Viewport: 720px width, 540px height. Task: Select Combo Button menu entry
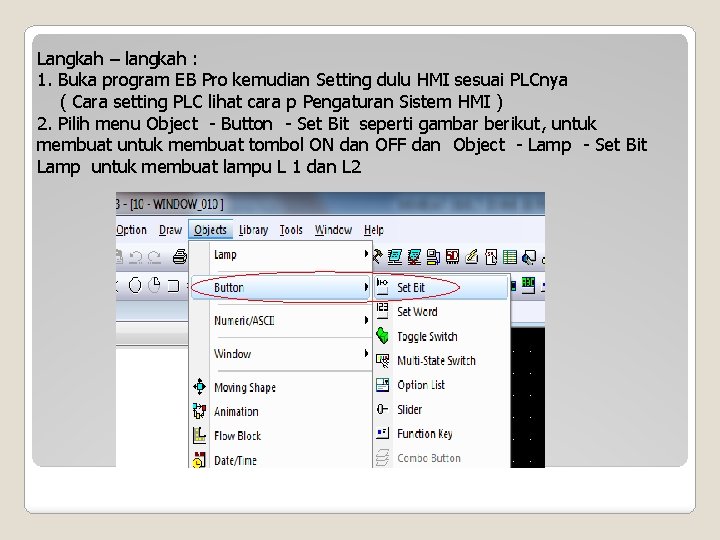pos(441,458)
